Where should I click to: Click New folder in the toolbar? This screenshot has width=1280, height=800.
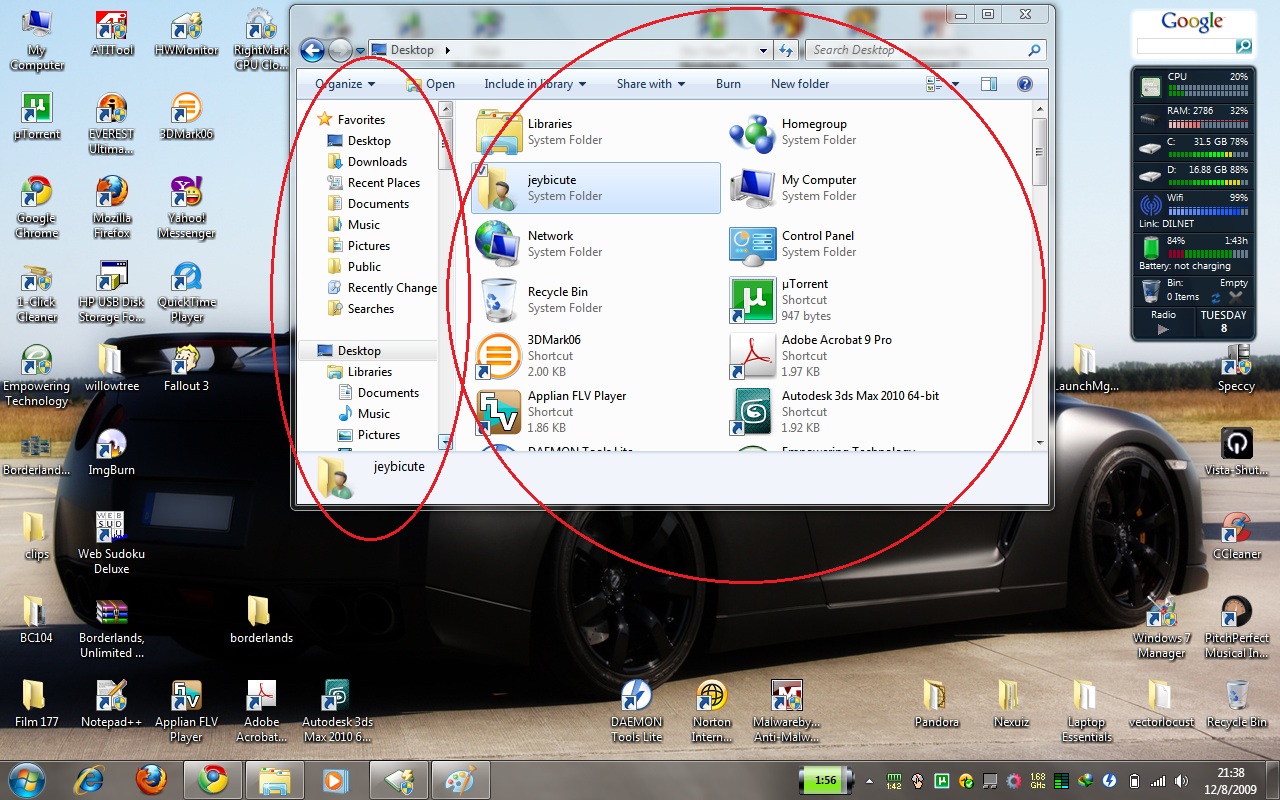[x=800, y=84]
